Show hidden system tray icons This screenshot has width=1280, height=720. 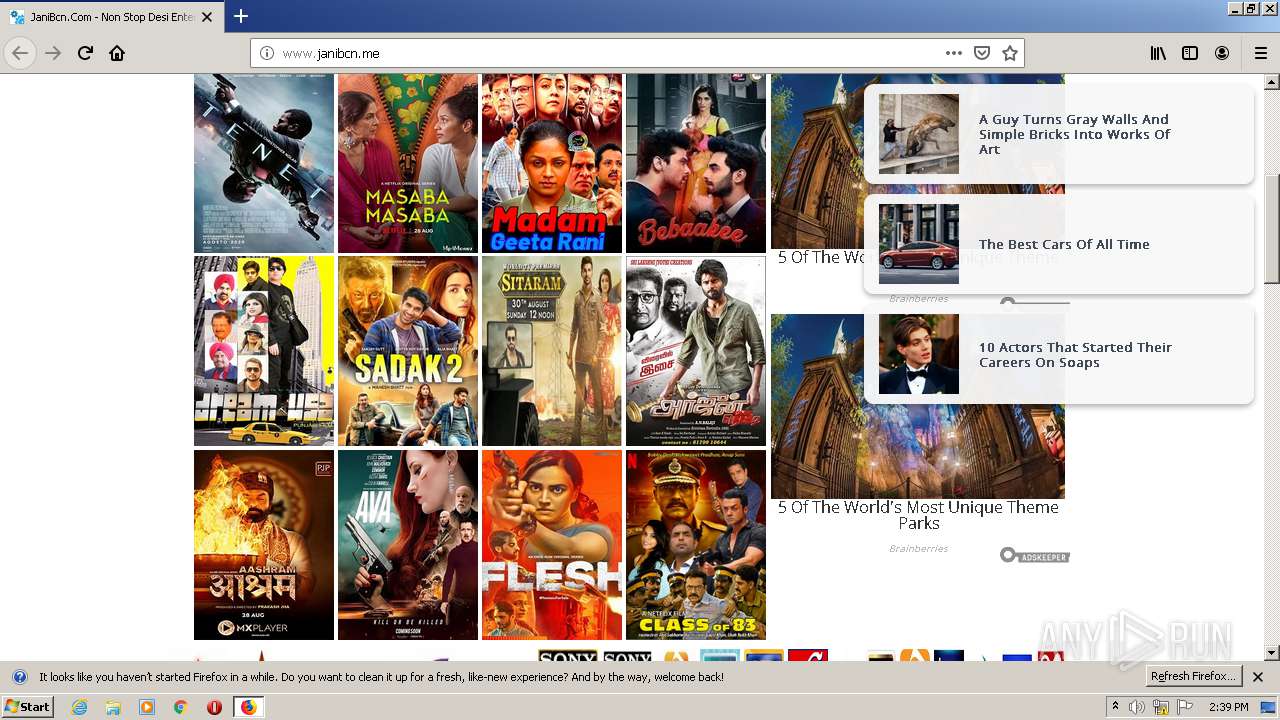coord(1115,707)
